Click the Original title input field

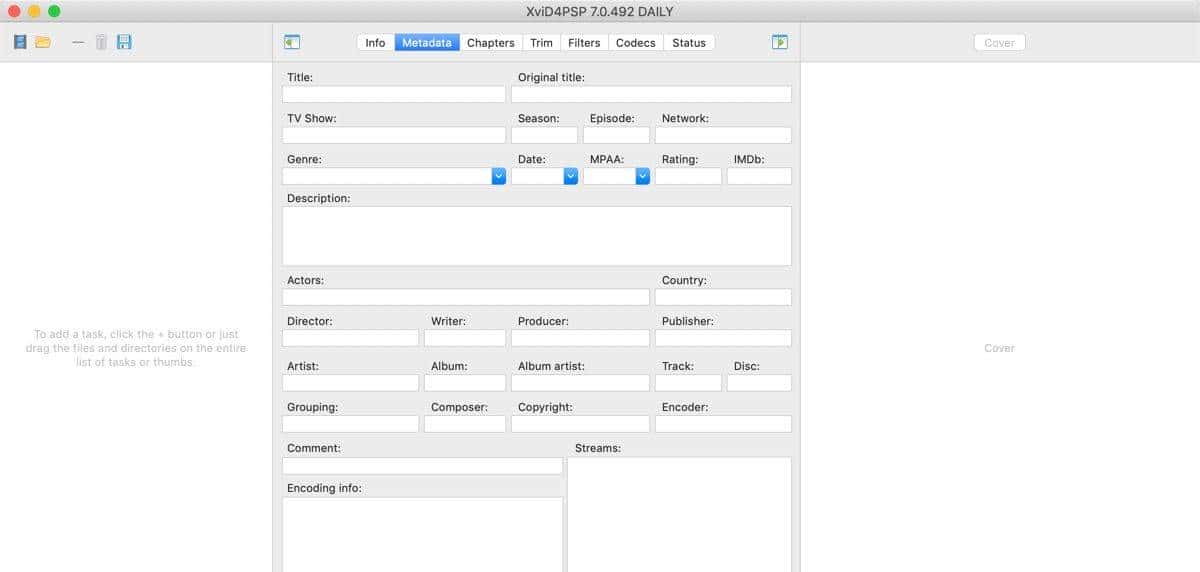[651, 94]
